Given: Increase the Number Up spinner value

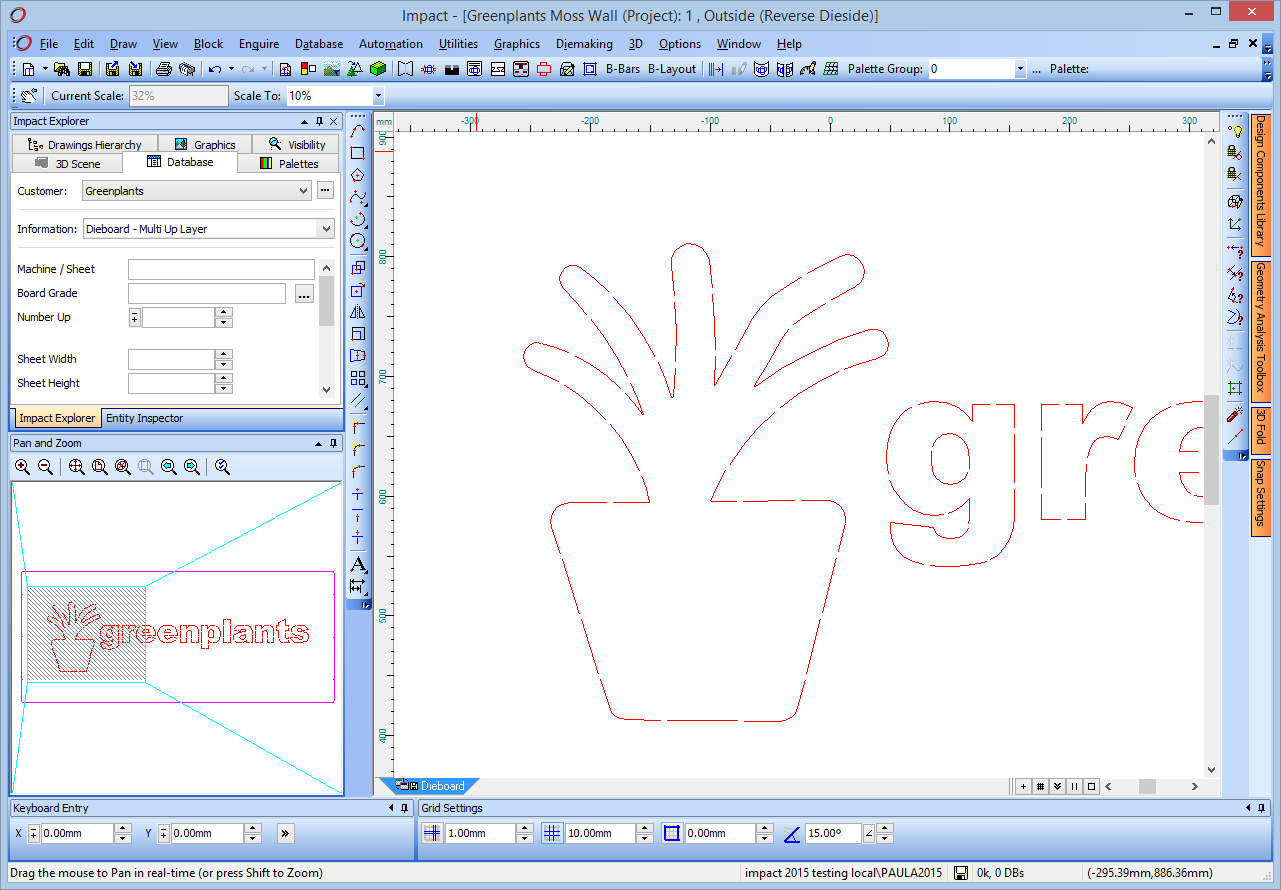Looking at the screenshot, I should [x=224, y=313].
